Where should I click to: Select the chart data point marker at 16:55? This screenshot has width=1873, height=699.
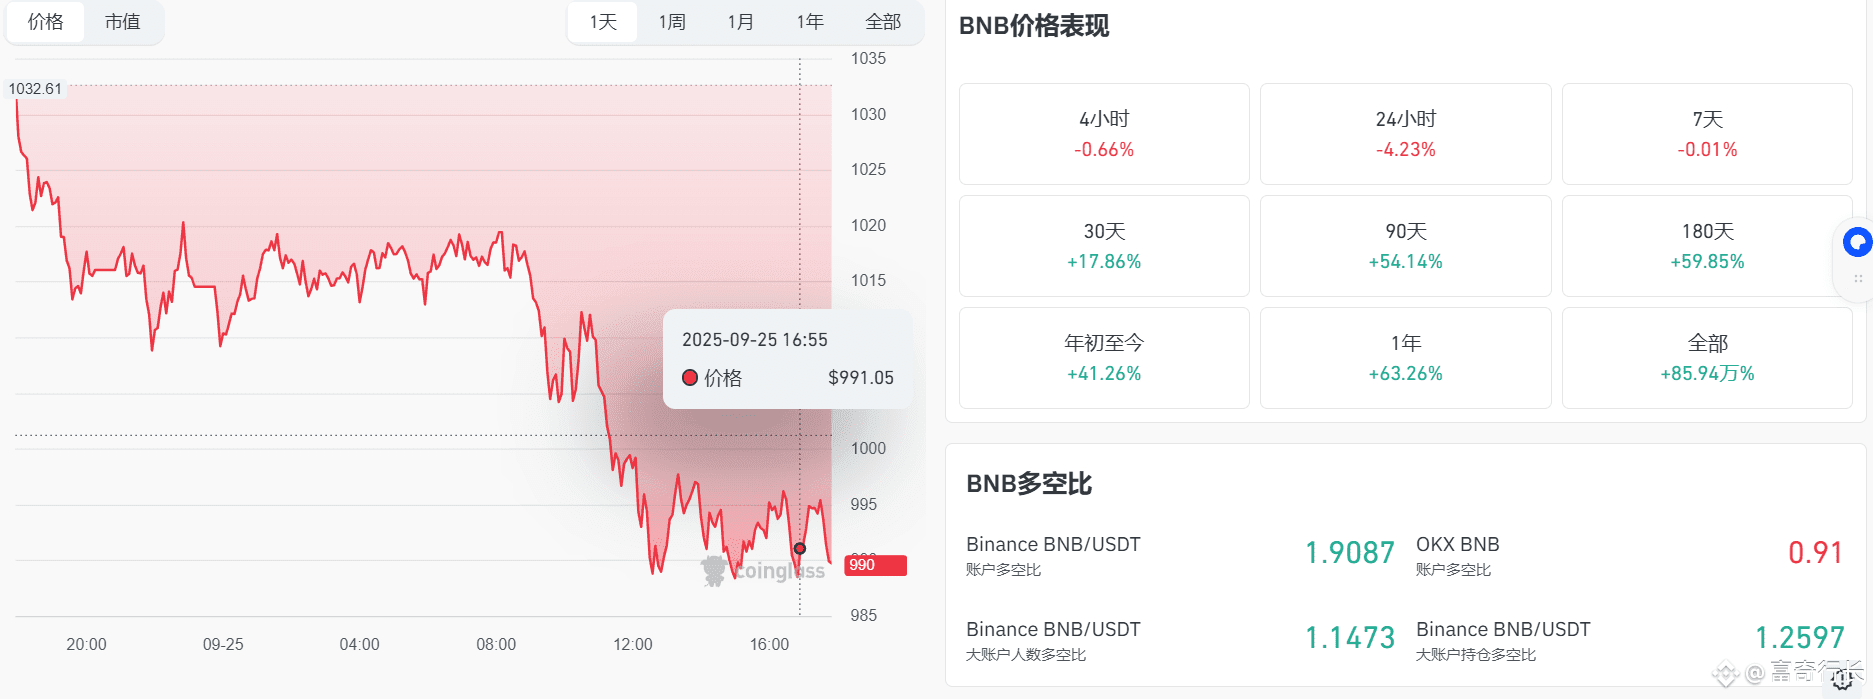pyautogui.click(x=800, y=548)
